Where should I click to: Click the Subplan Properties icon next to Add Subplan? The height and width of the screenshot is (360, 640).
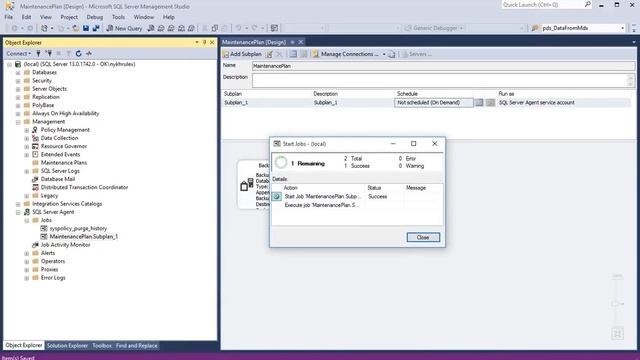269,54
